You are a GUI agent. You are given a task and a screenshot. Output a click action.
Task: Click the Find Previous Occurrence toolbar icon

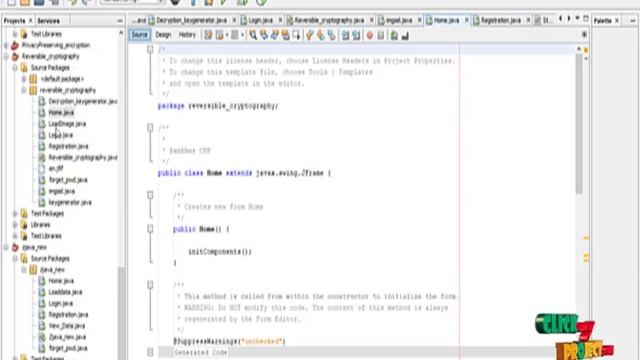point(264,36)
